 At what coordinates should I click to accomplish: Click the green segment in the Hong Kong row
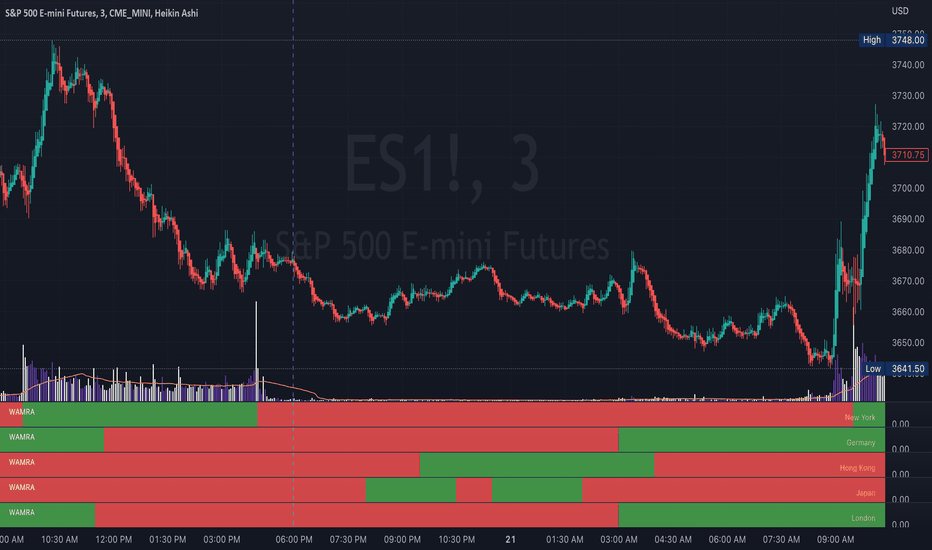[537, 465]
